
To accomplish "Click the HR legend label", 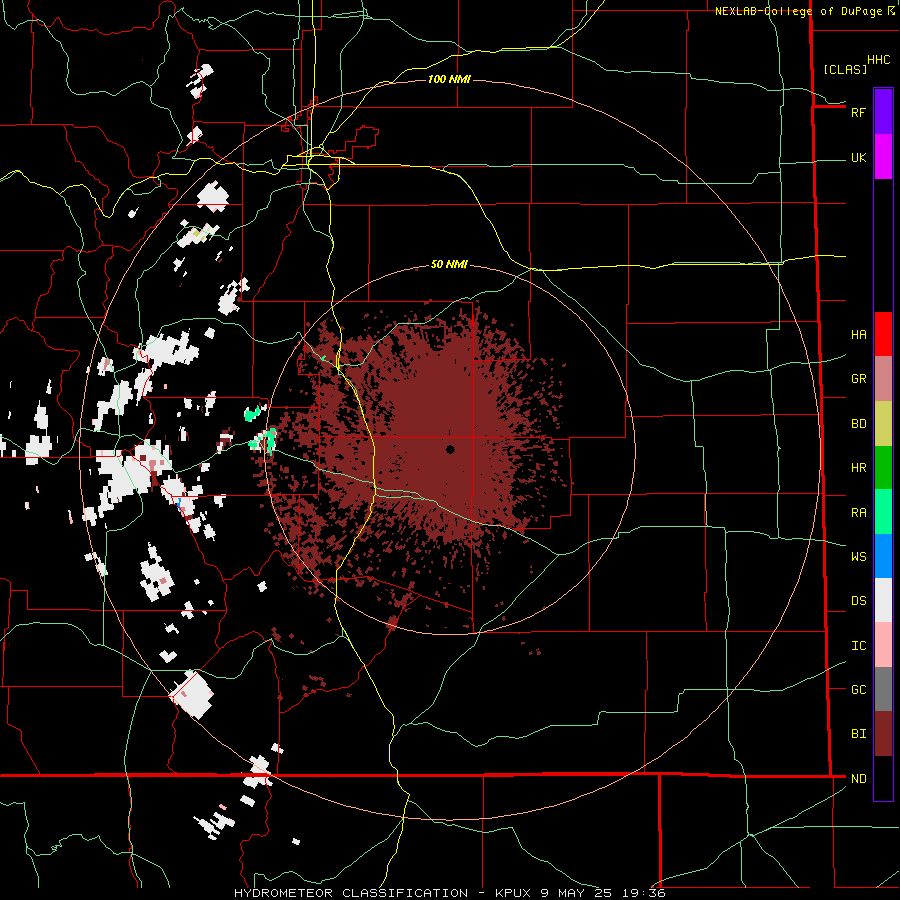I will 858,468.
